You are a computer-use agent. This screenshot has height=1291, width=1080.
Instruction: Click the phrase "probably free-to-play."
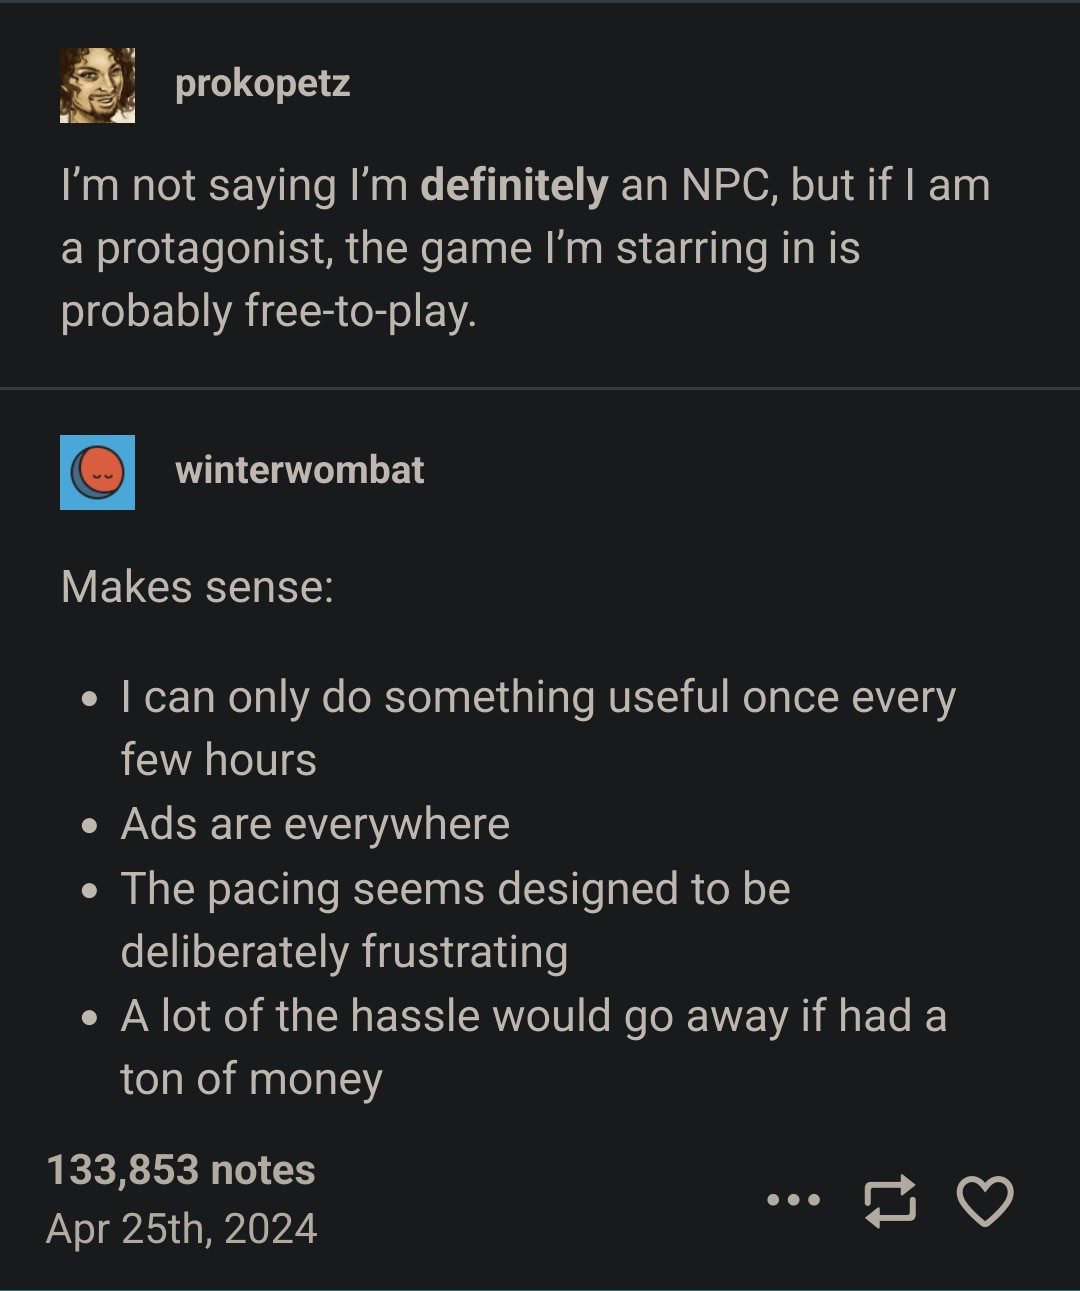tap(268, 312)
